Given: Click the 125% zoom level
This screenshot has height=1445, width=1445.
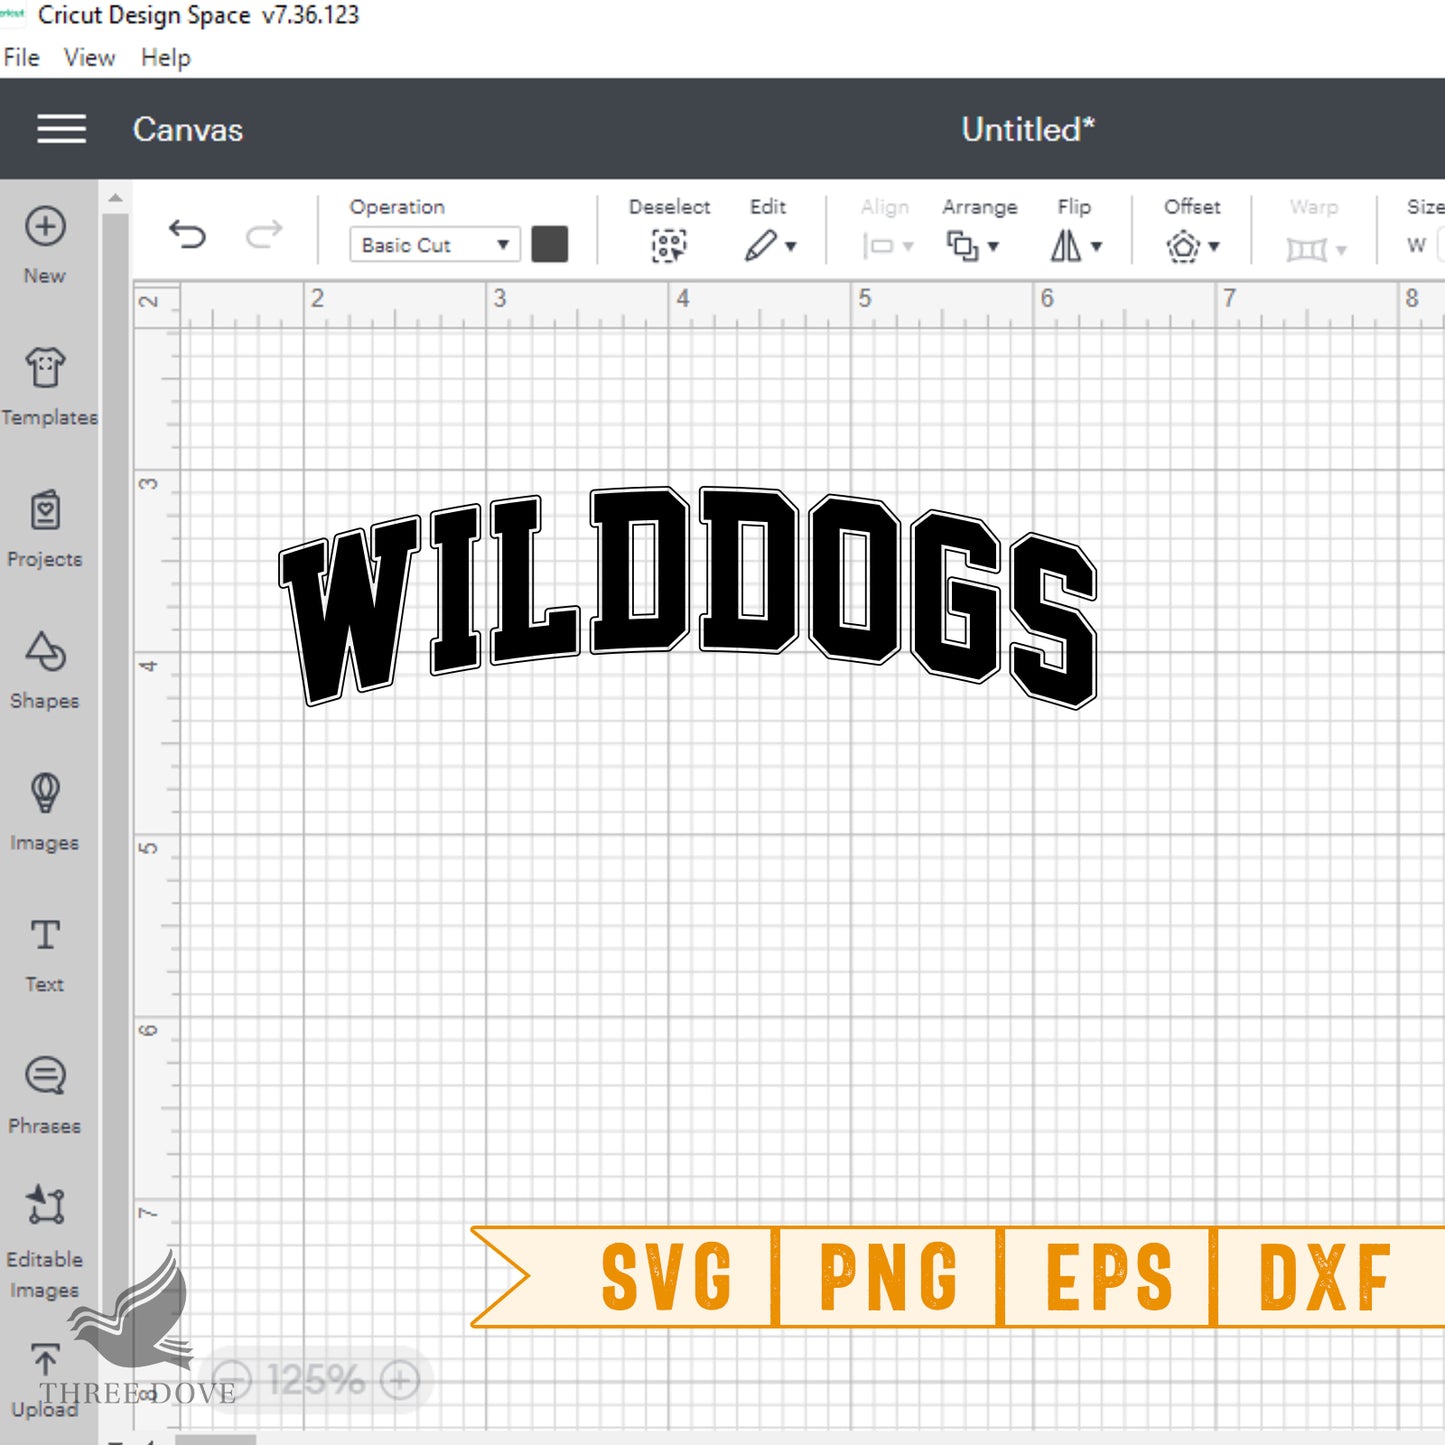Looking at the screenshot, I should (316, 1381).
